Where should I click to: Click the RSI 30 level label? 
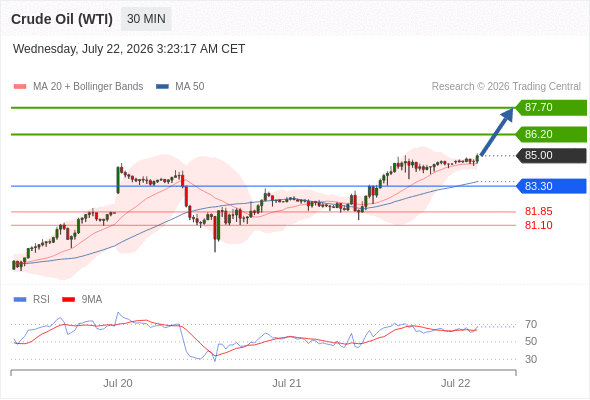click(531, 359)
